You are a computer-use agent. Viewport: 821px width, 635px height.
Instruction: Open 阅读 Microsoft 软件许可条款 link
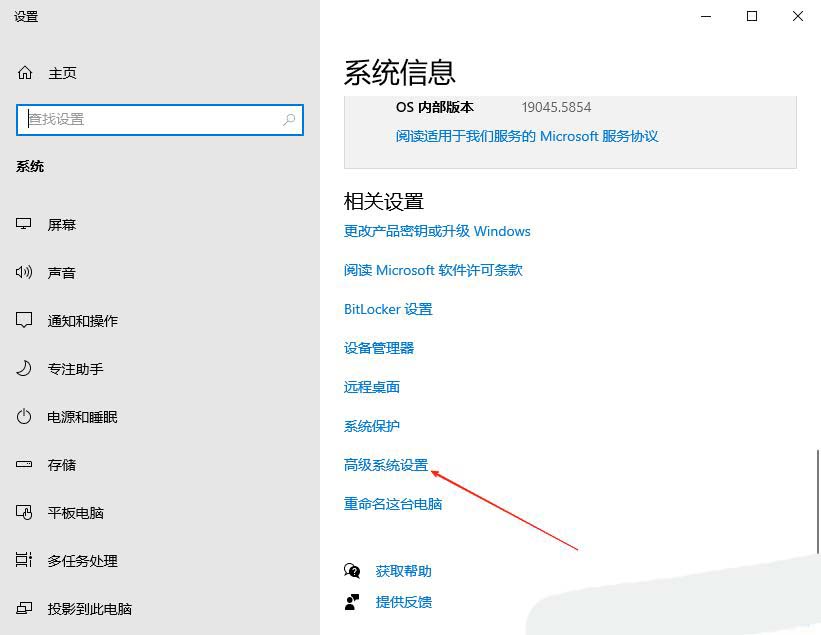pos(433,270)
